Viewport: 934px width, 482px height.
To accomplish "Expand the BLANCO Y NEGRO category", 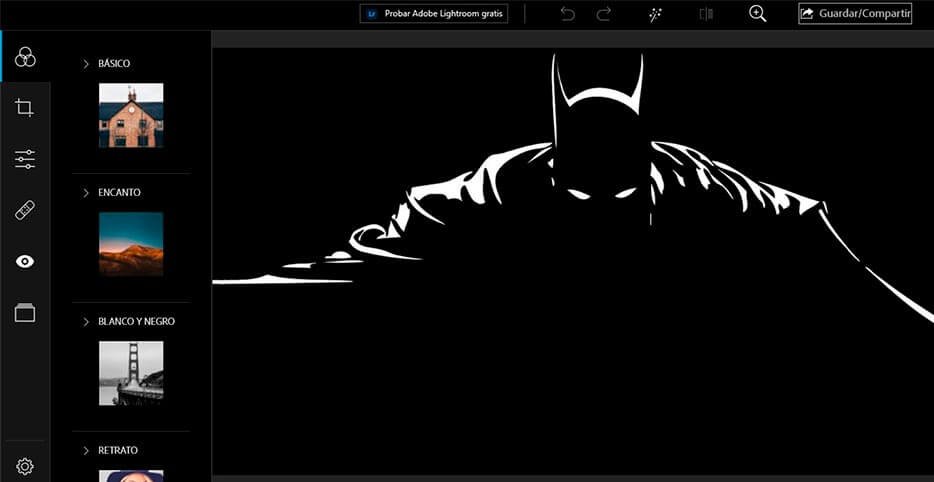I will click(87, 322).
